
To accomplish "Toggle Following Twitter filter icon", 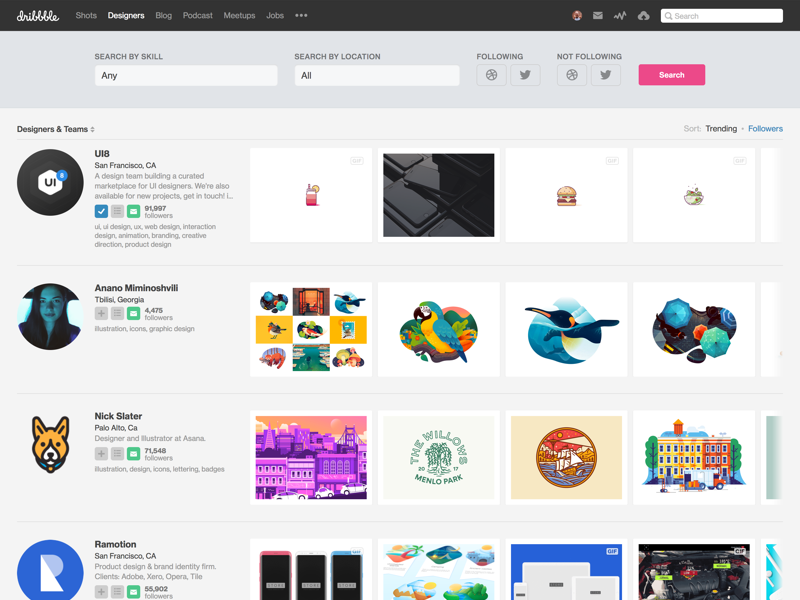I will click(x=525, y=75).
